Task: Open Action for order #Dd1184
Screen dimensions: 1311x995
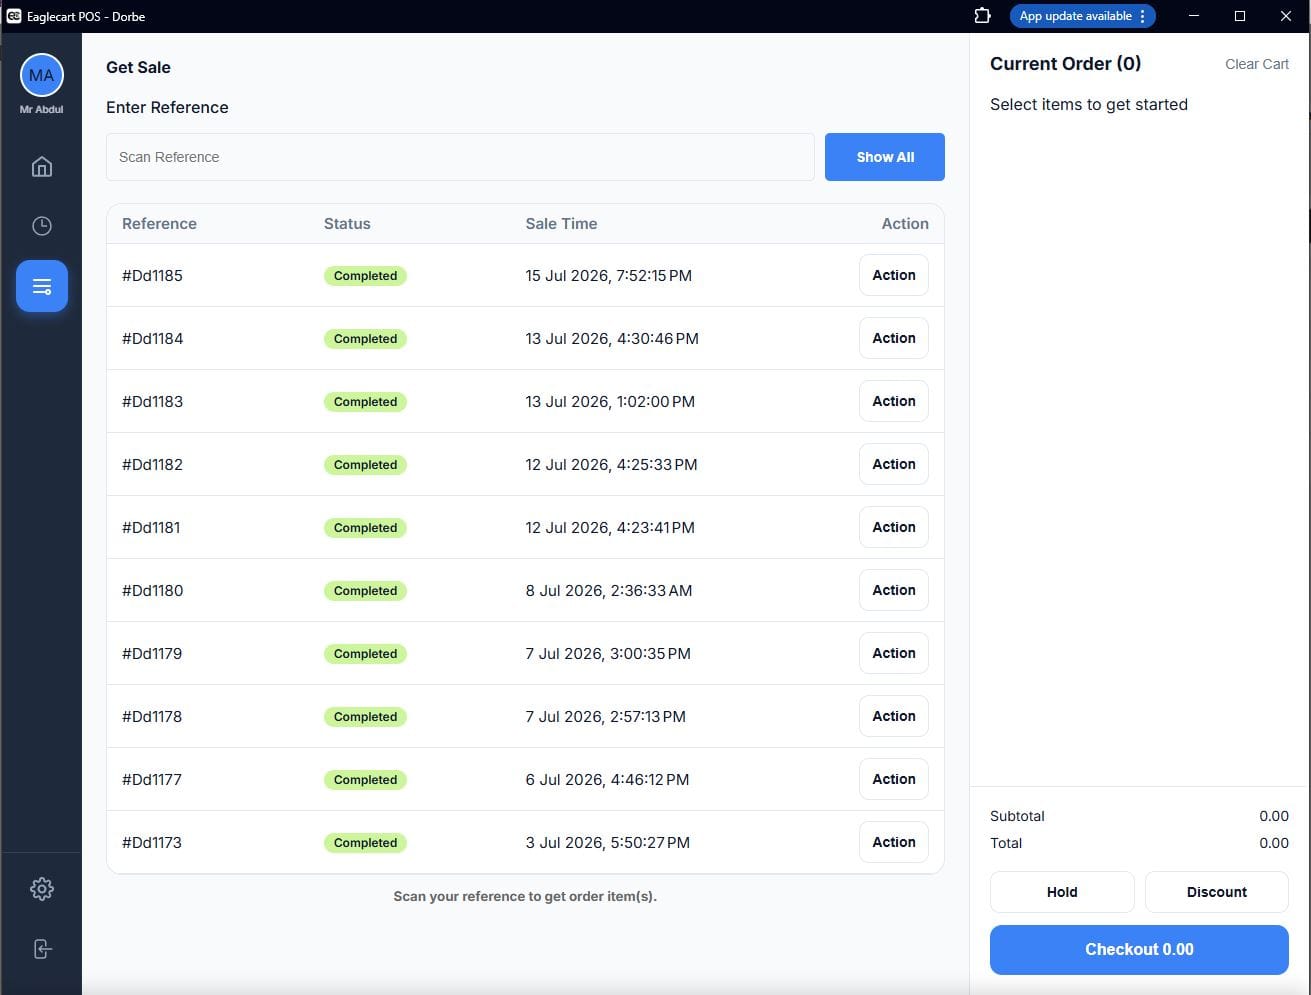Action: tap(894, 338)
